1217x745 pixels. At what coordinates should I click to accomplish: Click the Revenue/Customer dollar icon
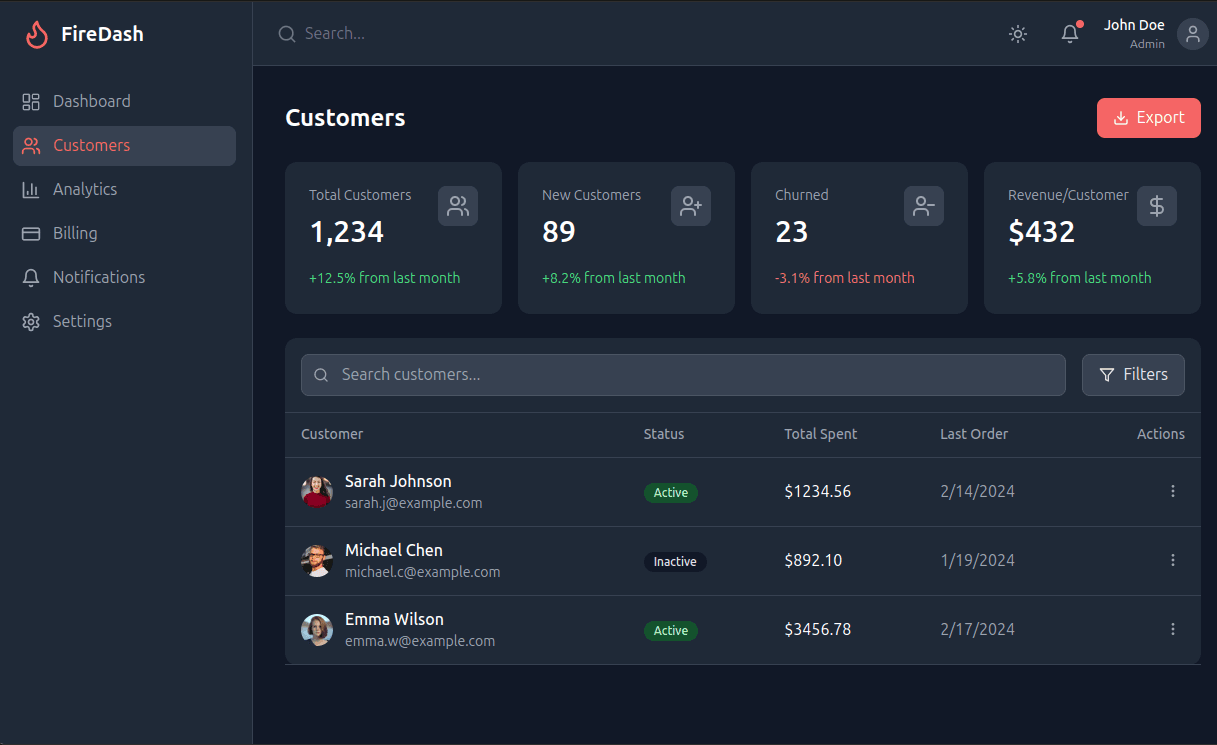click(1157, 206)
